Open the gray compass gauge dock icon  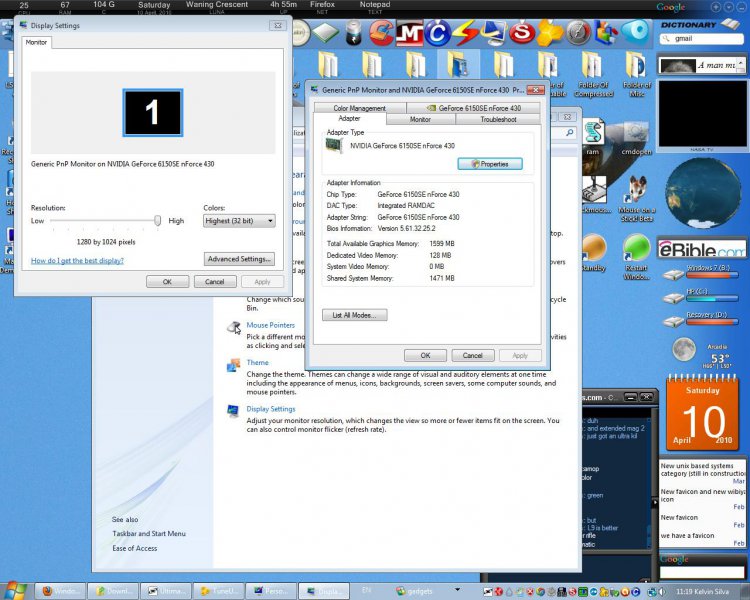tap(578, 33)
